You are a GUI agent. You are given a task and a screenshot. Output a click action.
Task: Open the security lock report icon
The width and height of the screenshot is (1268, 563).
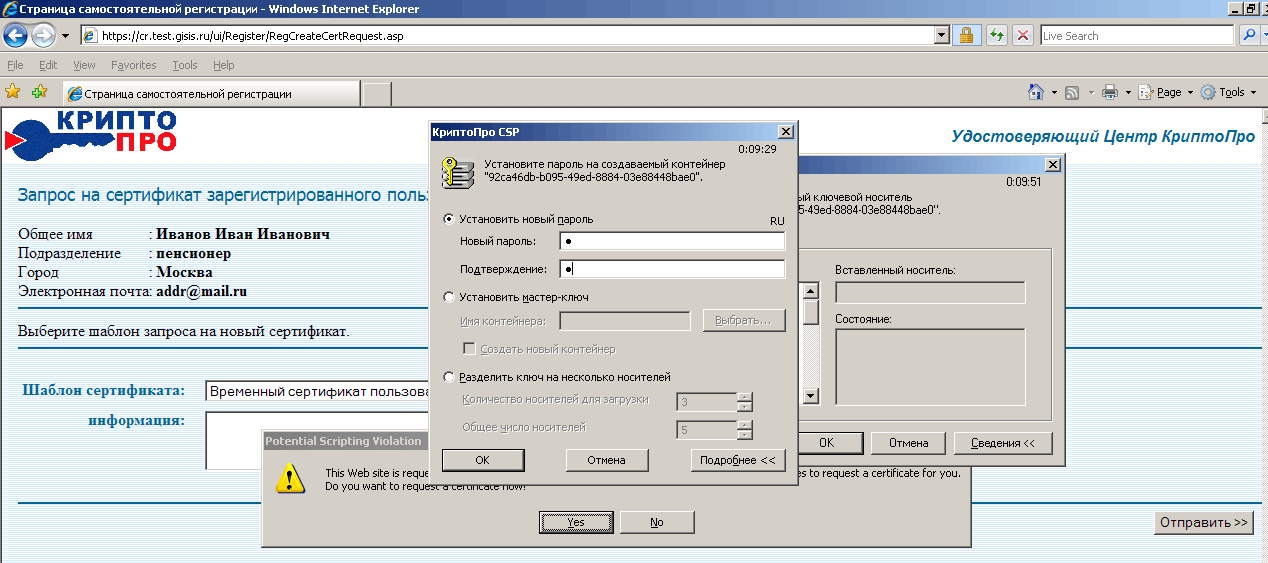pos(966,35)
